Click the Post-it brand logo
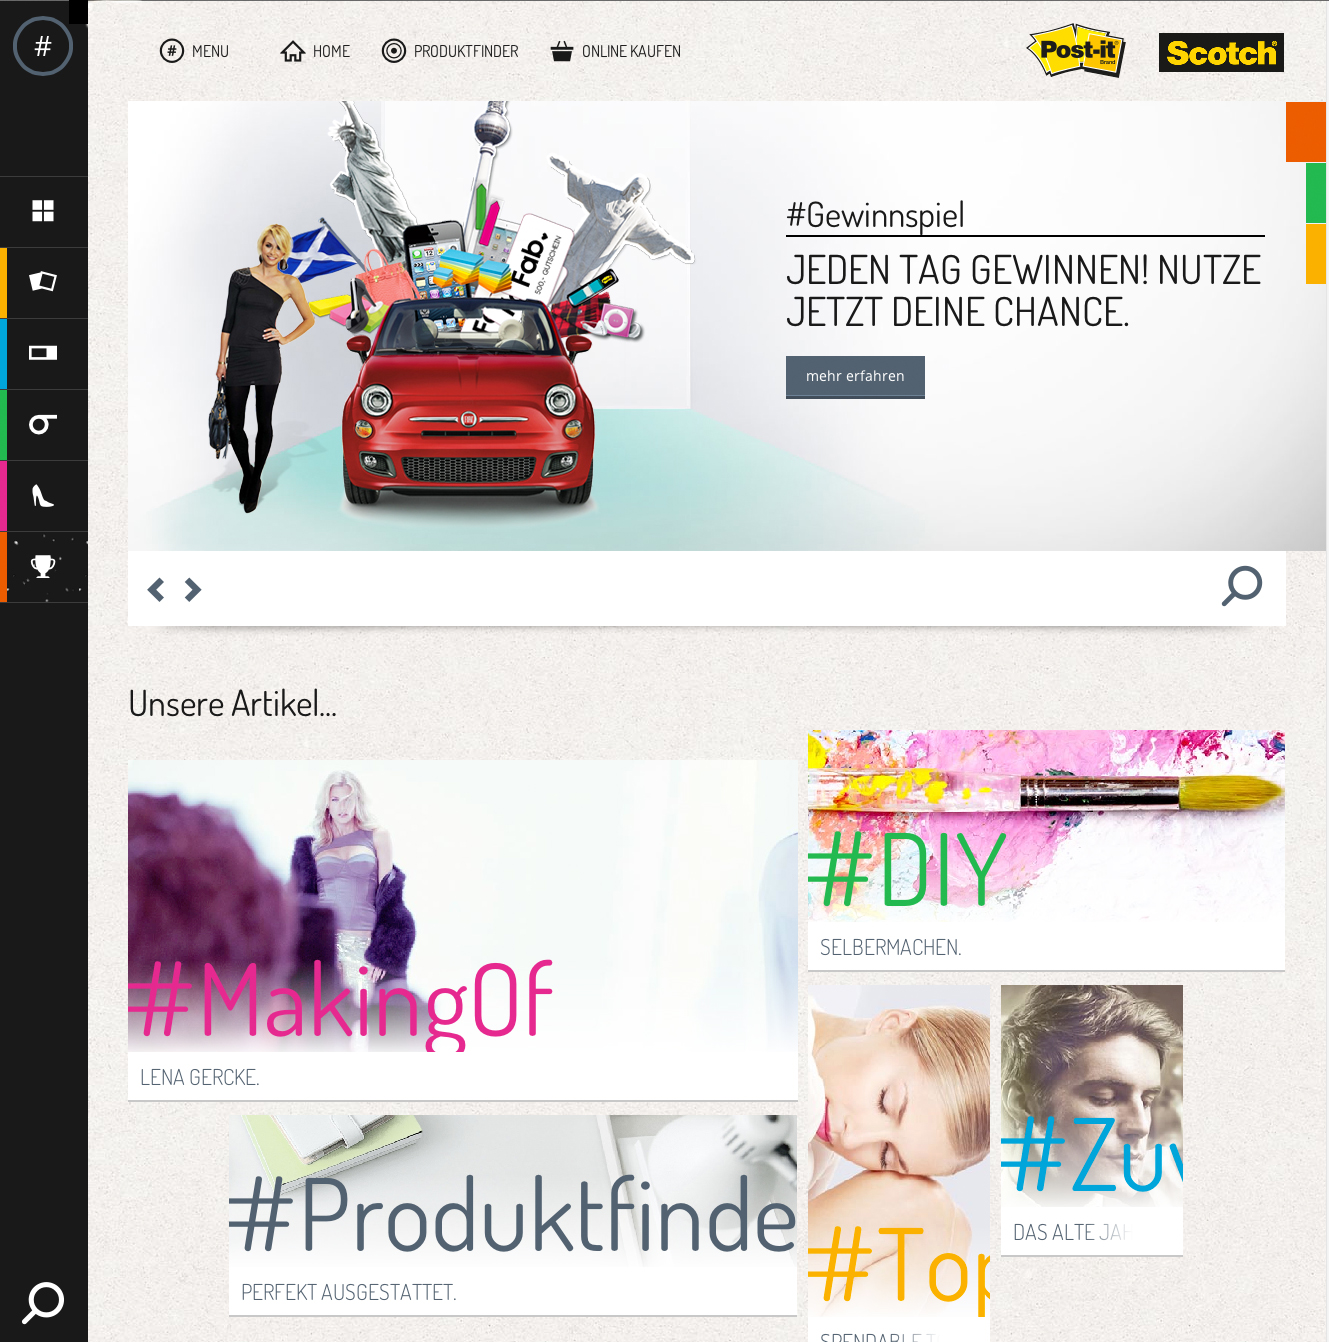Screen dimensions: 1329x1342 coord(1077,51)
